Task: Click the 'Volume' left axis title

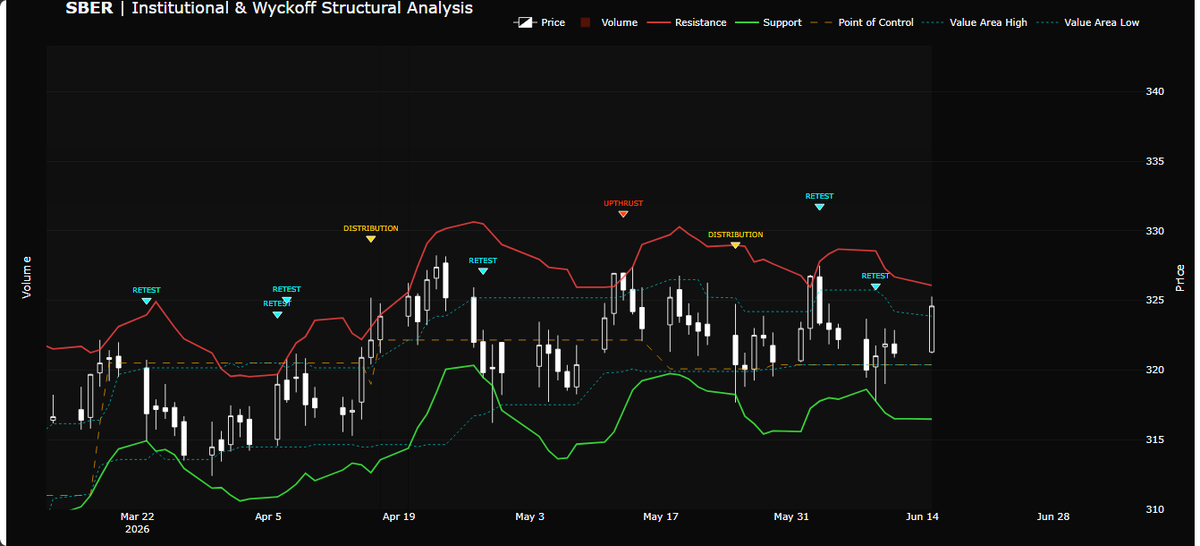Action: click(27, 277)
